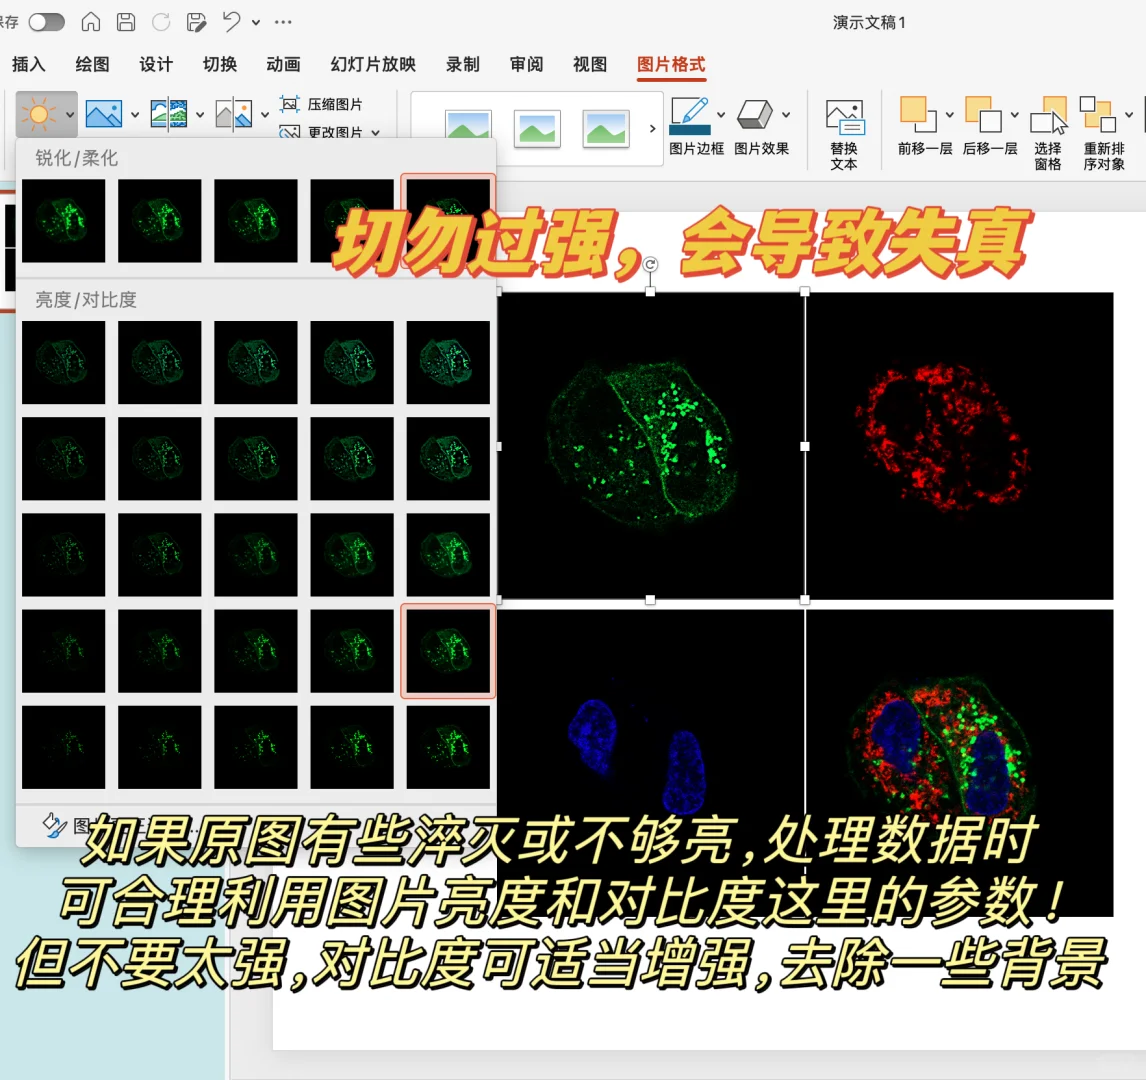Switch to the 录制 tab
1146x1080 pixels.
tap(463, 64)
